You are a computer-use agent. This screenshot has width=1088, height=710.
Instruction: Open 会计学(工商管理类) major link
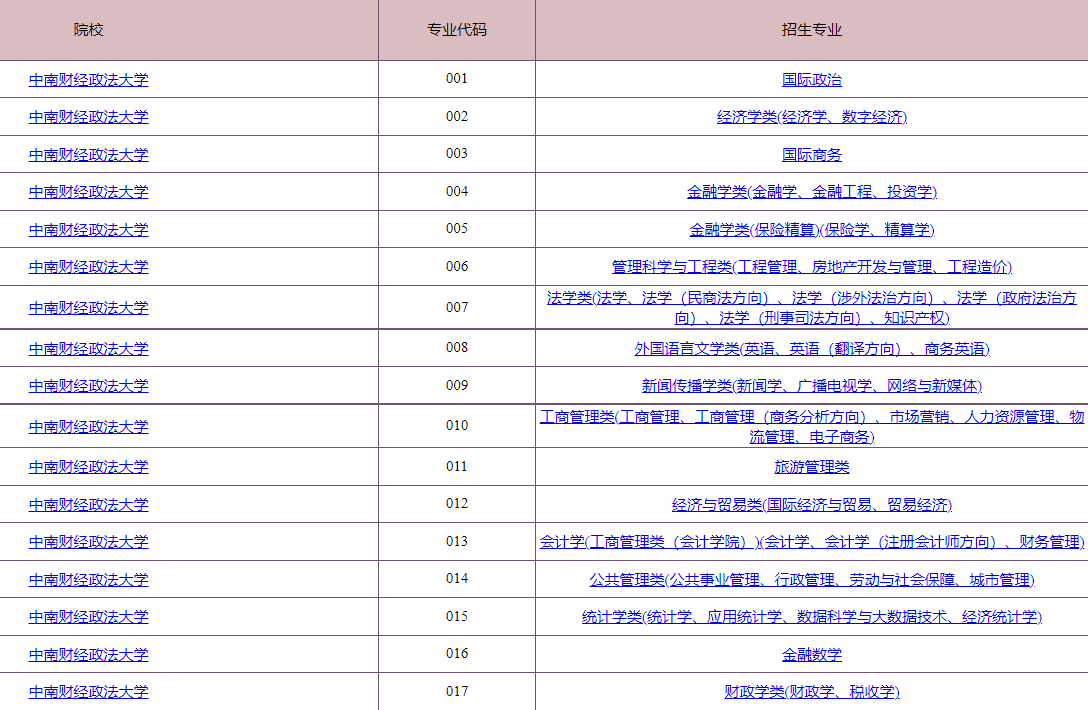point(811,542)
